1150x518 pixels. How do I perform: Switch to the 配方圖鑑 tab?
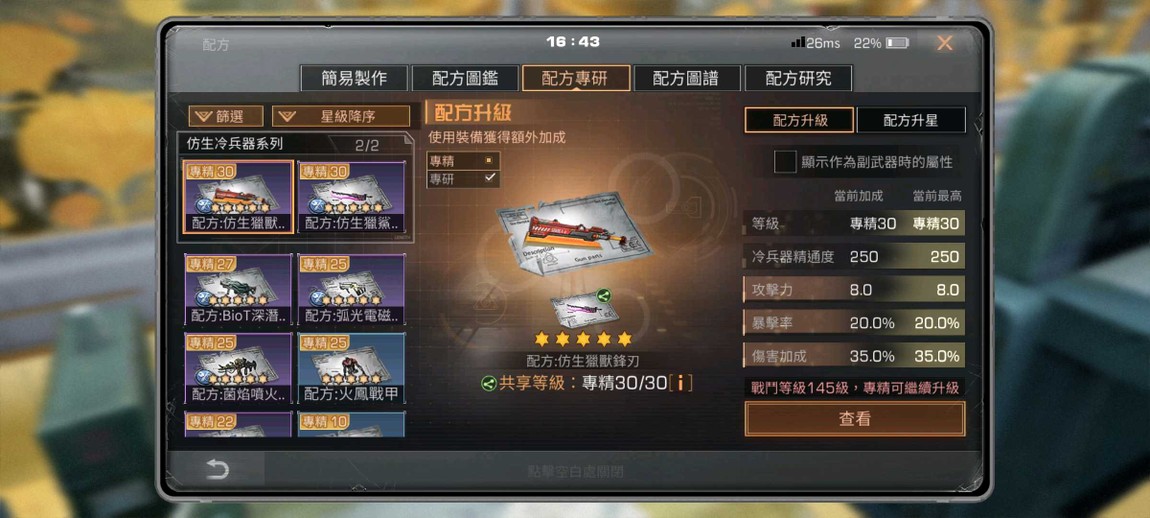pyautogui.click(x=463, y=79)
